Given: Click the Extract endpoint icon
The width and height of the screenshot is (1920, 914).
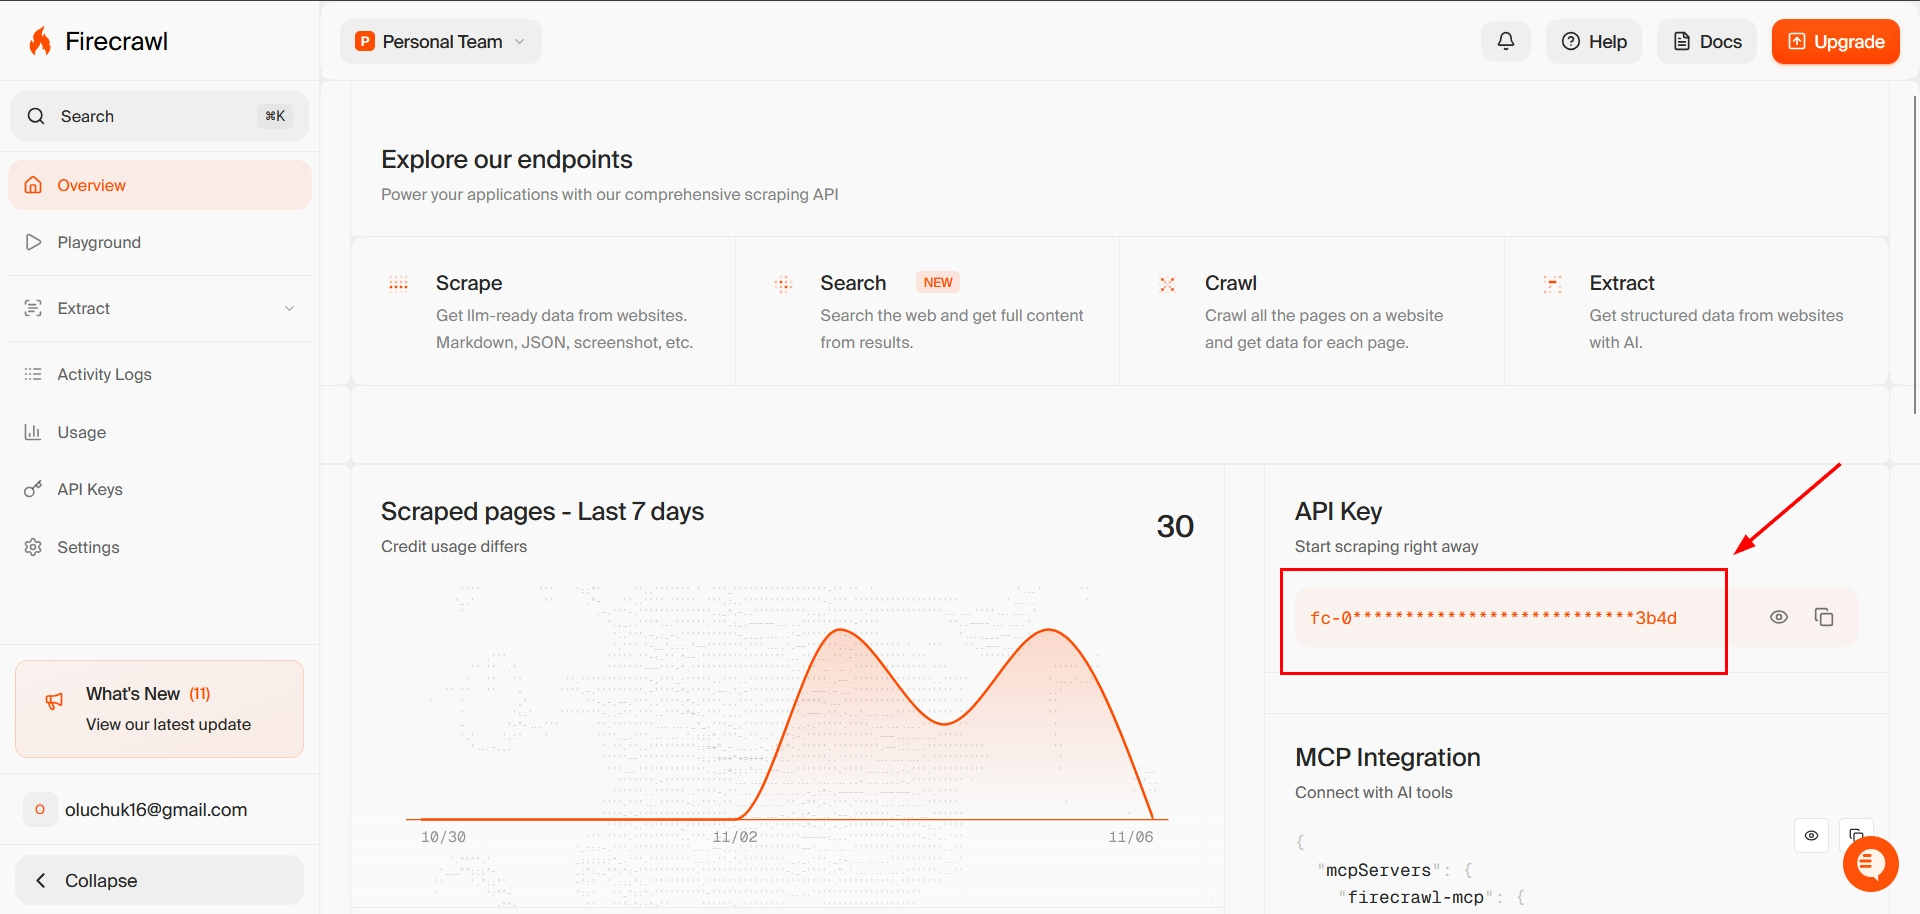Looking at the screenshot, I should (x=1552, y=284).
